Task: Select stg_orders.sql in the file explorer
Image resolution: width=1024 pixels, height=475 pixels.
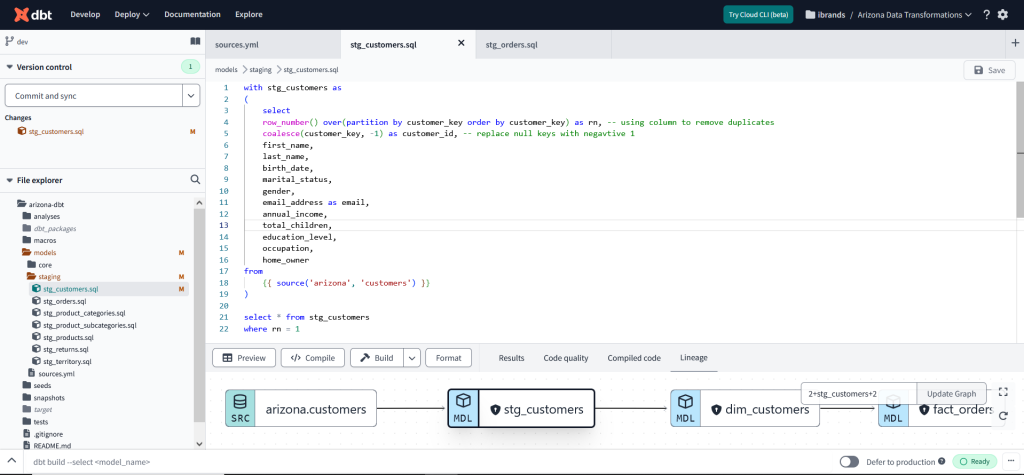Action: tap(67, 300)
